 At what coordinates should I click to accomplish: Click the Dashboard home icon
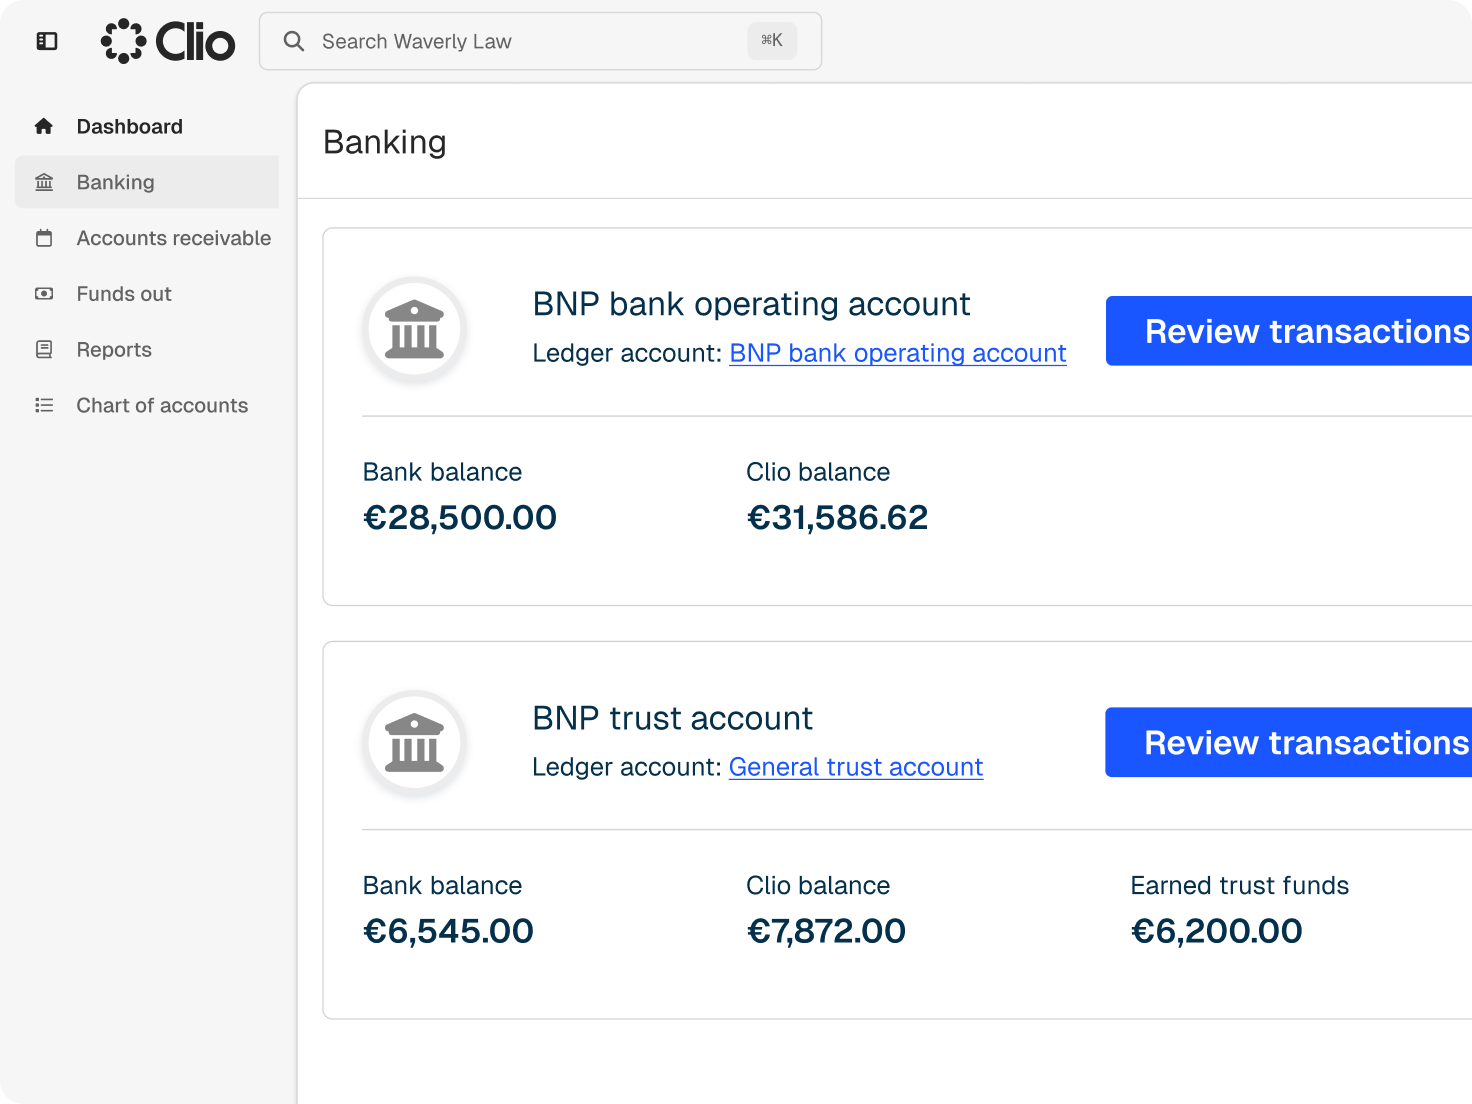(x=44, y=126)
